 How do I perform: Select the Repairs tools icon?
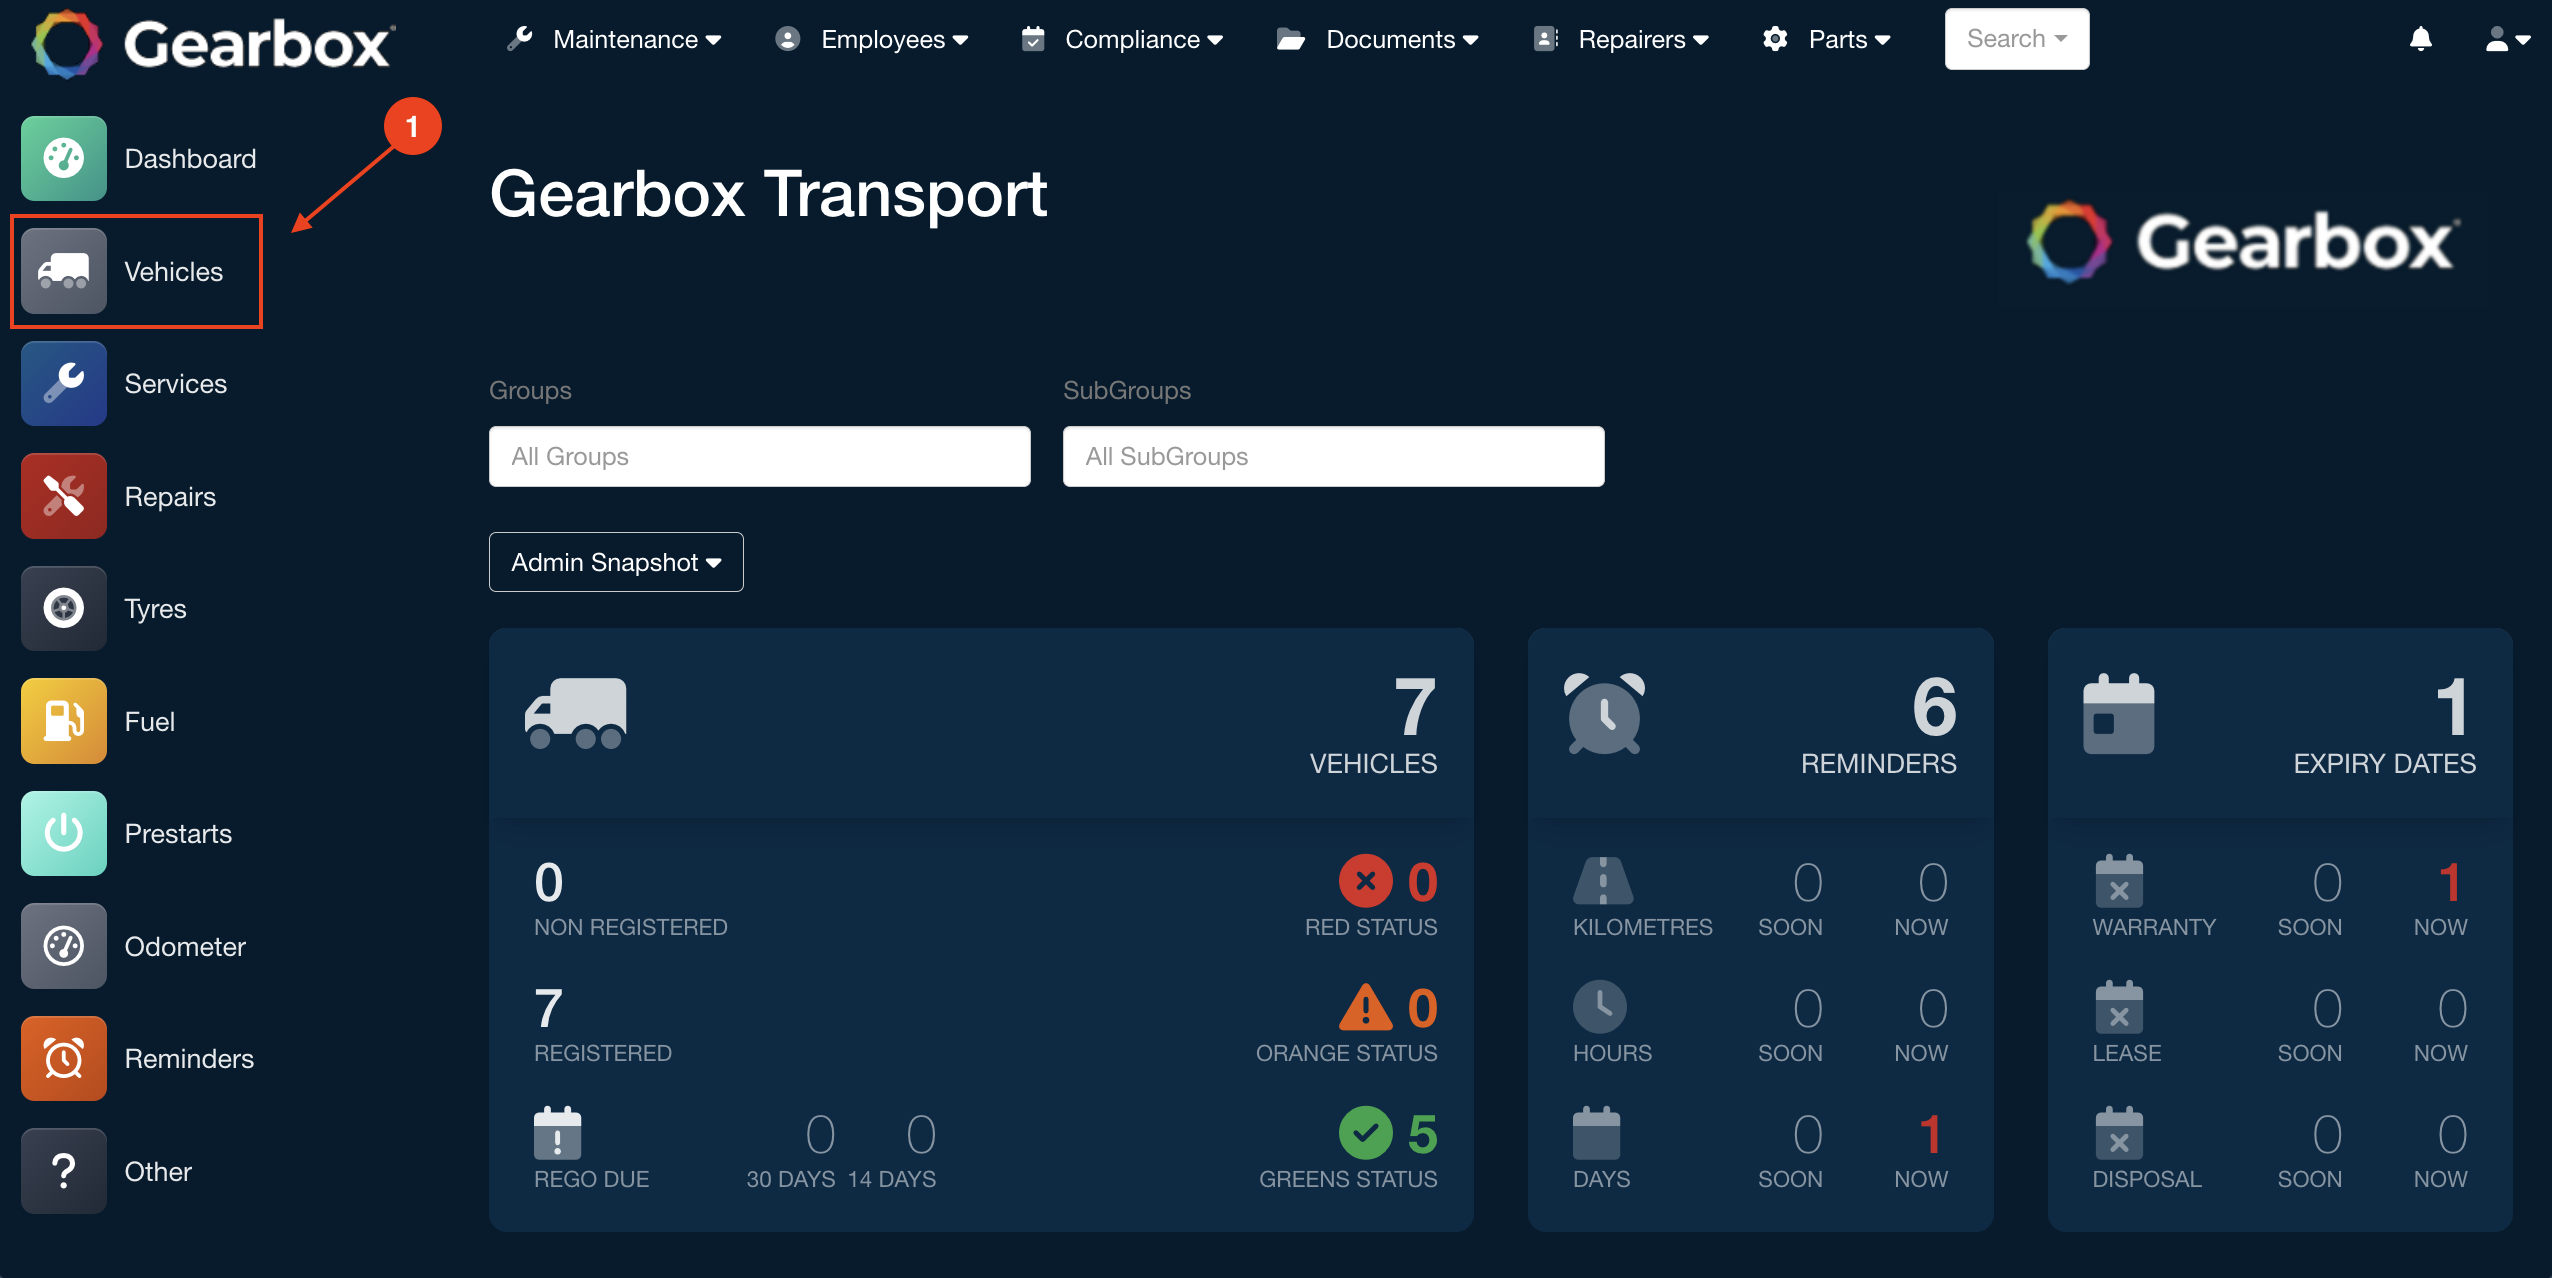pos(64,496)
